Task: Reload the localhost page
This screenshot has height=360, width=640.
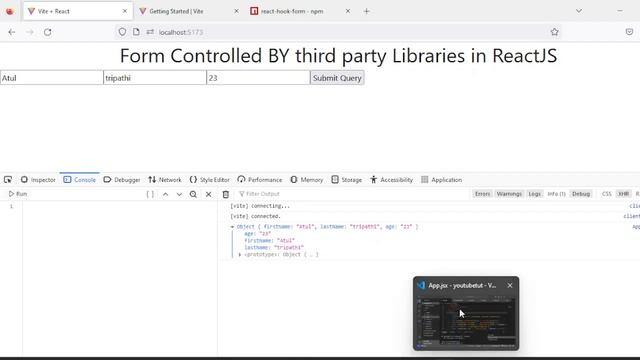Action: 47,32
